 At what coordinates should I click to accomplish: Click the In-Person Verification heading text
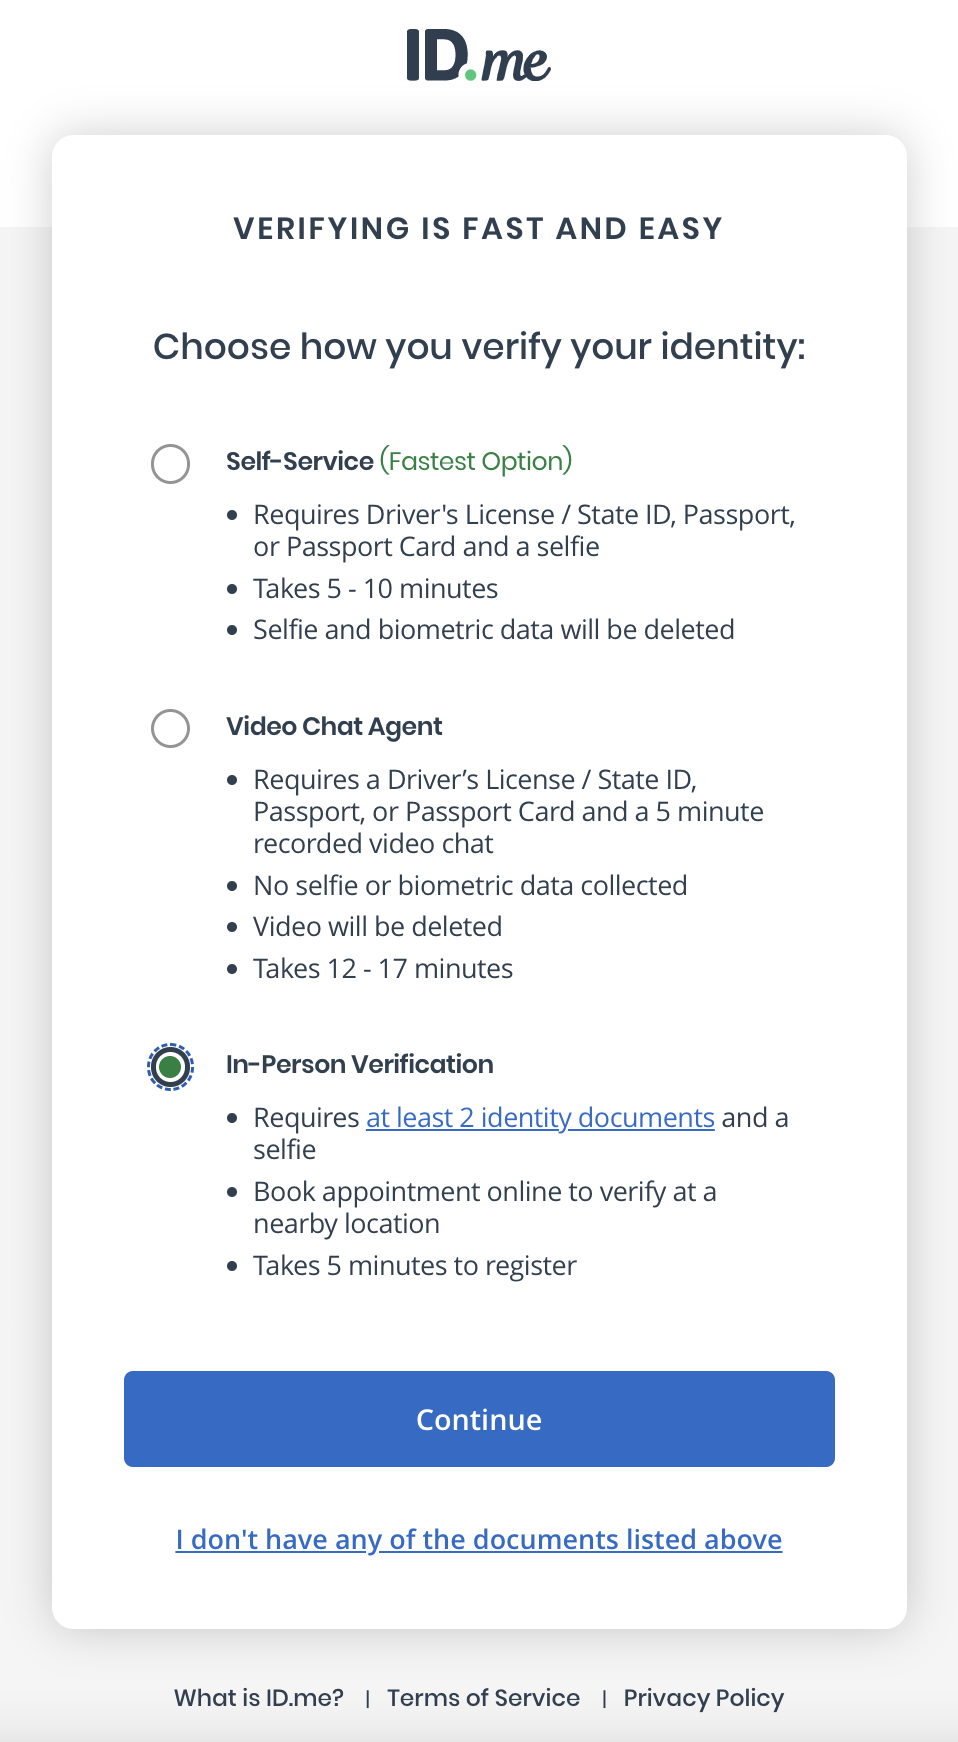(358, 1064)
